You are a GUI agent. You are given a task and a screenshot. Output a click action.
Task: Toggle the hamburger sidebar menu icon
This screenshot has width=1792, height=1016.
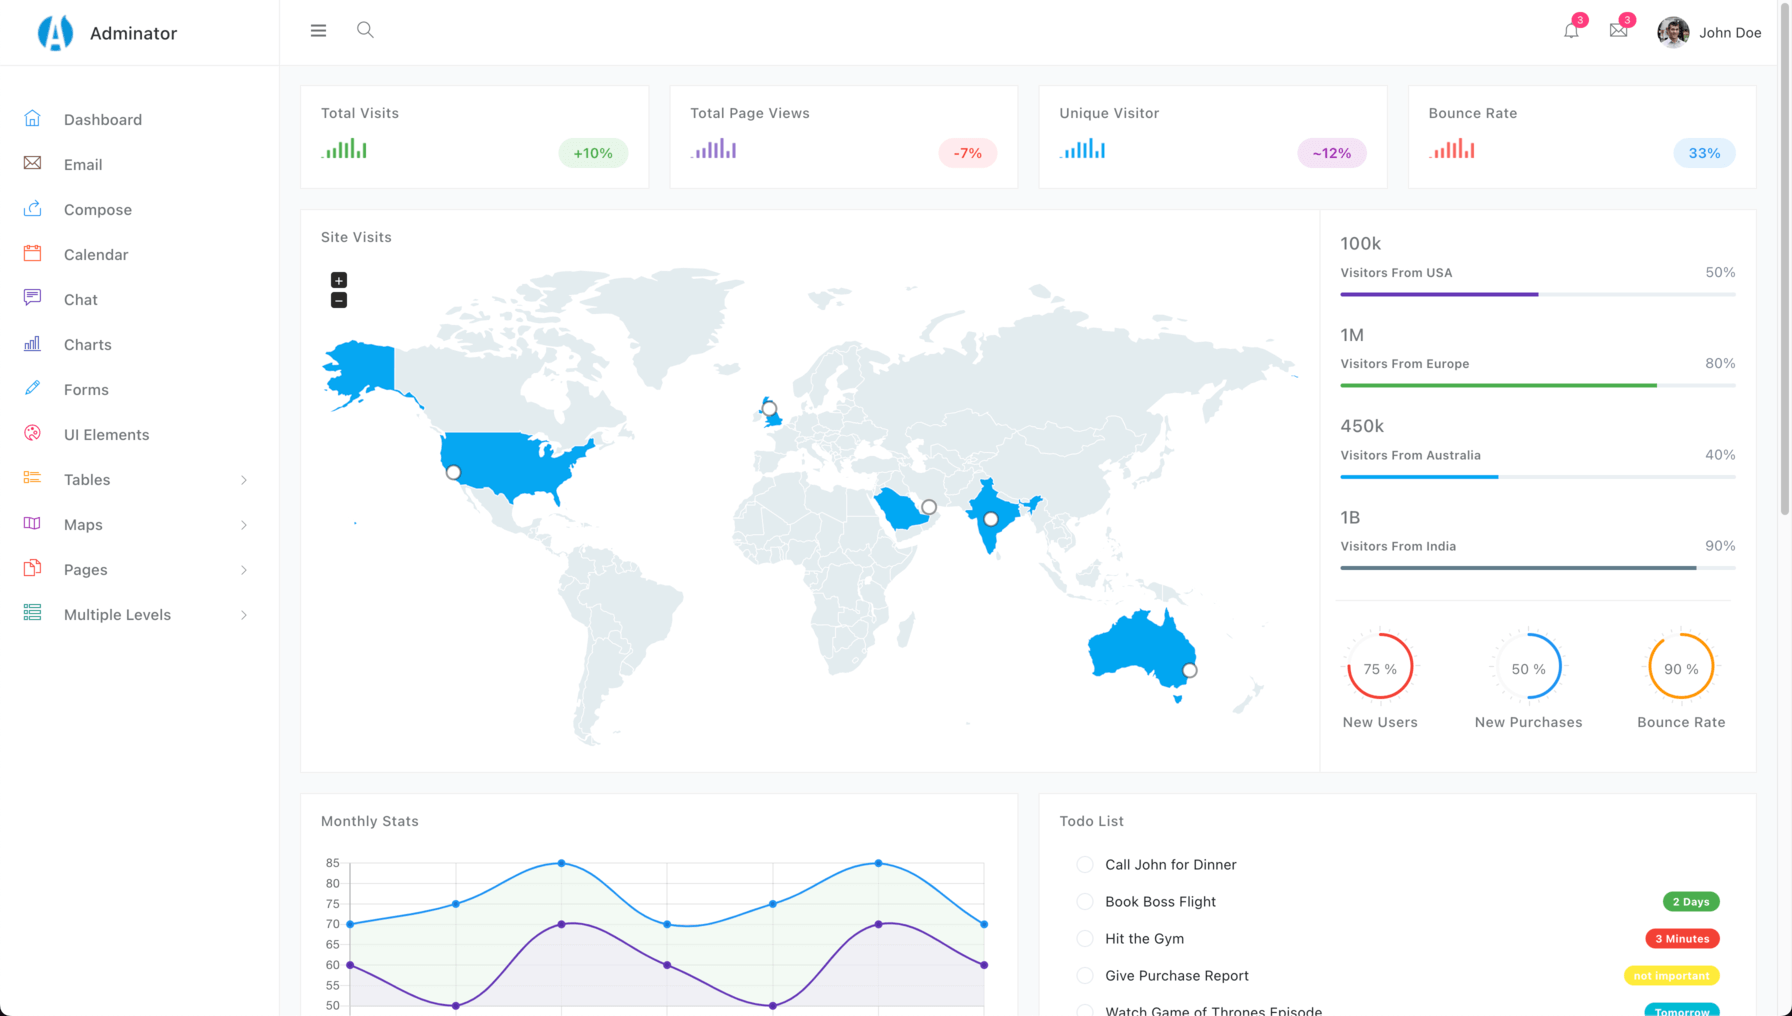318,31
